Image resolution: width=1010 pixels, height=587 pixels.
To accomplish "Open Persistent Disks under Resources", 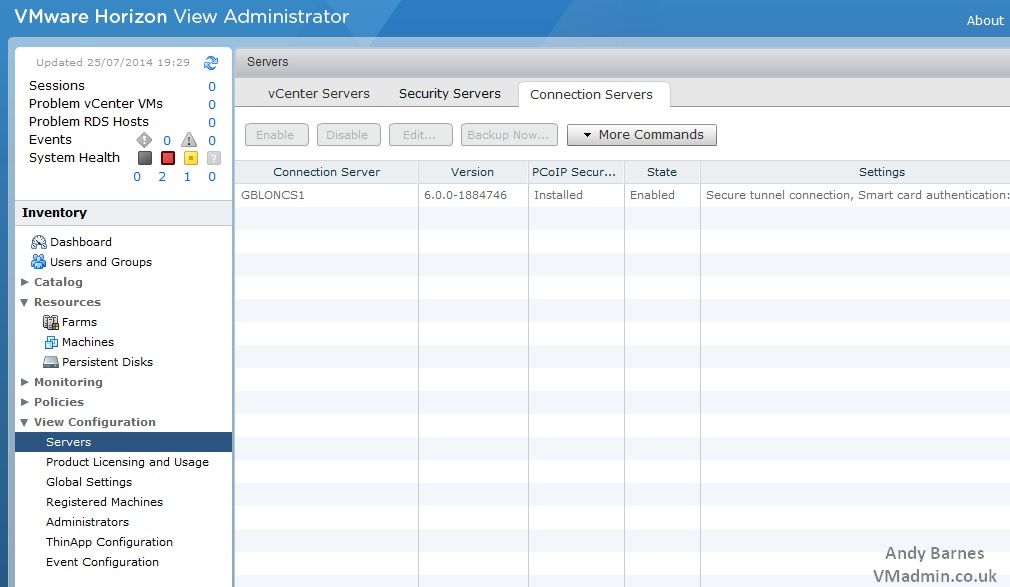I will pyautogui.click(x=108, y=361).
